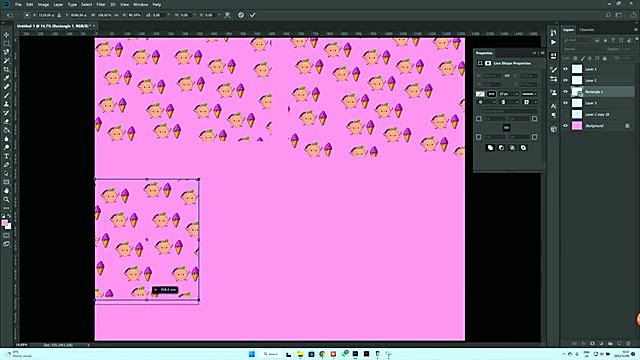Switch to the Channels tab
The height and width of the screenshot is (360, 640).
[x=587, y=30]
